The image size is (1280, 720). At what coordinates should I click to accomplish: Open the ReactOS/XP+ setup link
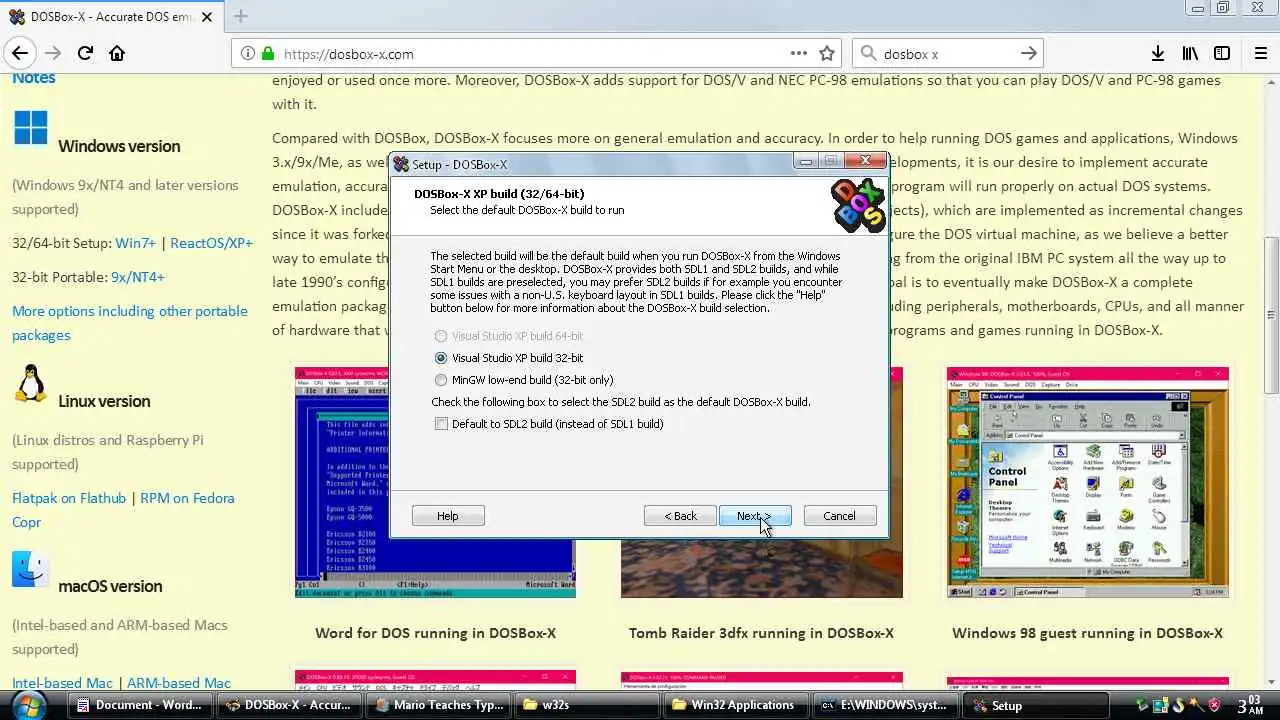pos(212,243)
